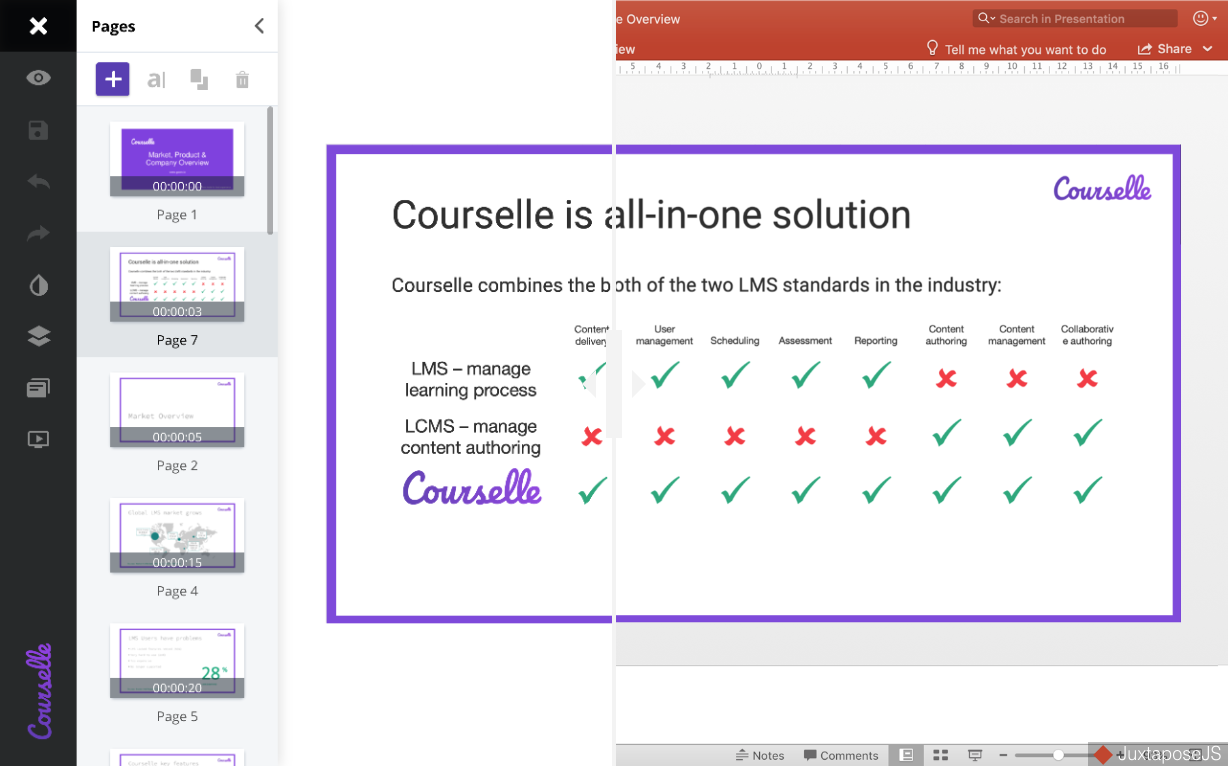Open the layers stack icon in sidebar
Viewport: 1228px width, 766px height.
[38, 336]
